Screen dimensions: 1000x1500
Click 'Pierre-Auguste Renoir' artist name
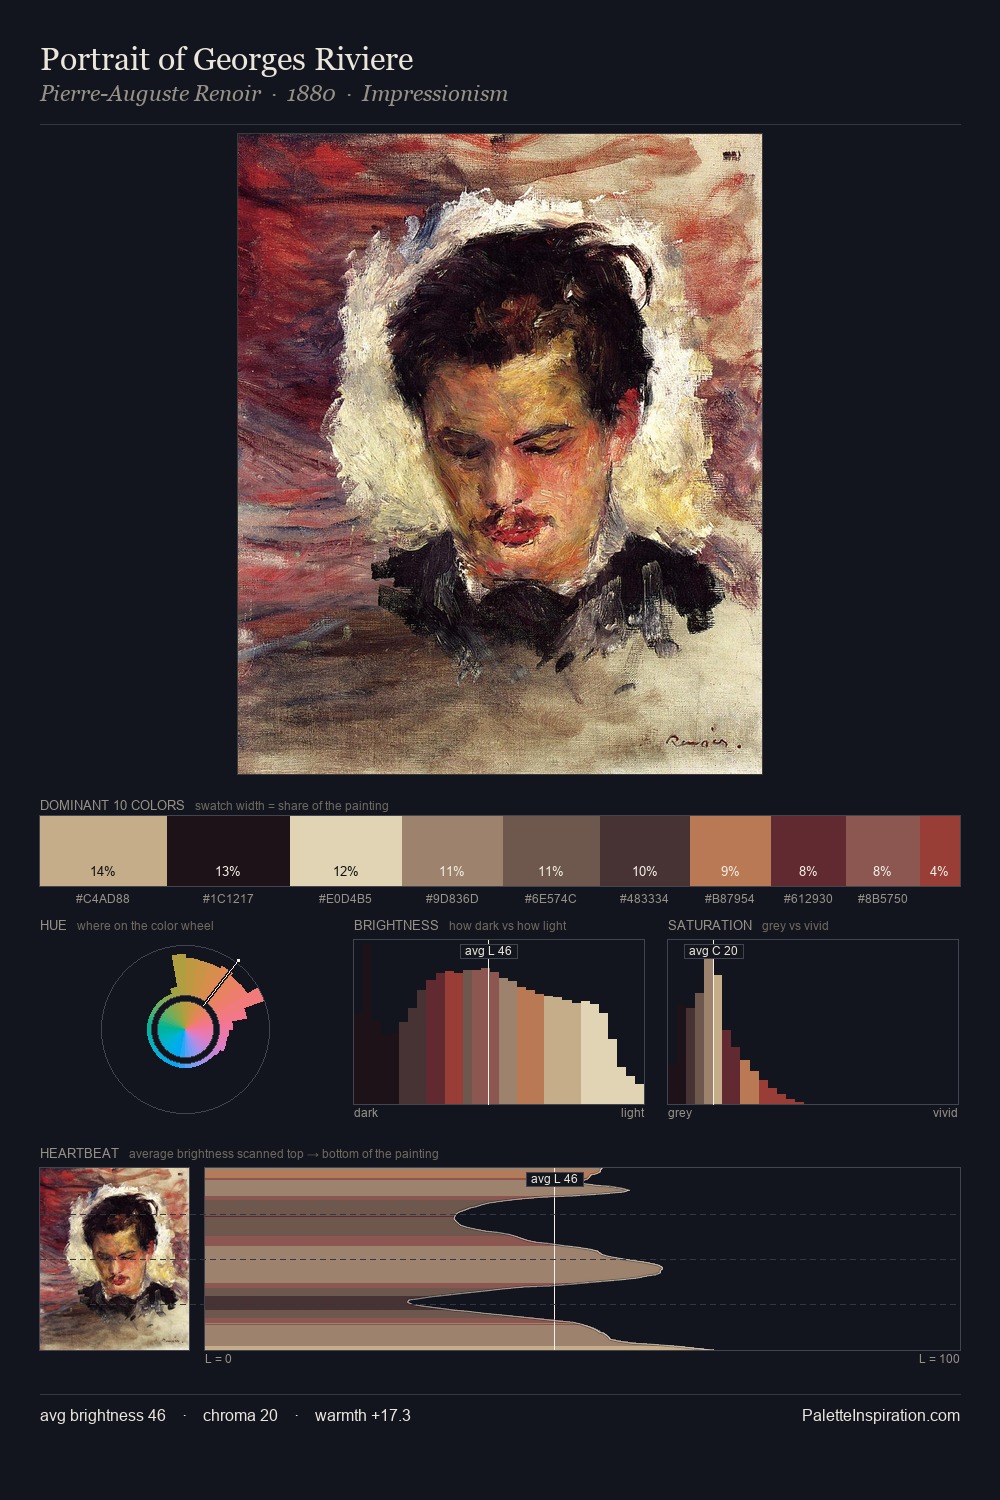150,94
